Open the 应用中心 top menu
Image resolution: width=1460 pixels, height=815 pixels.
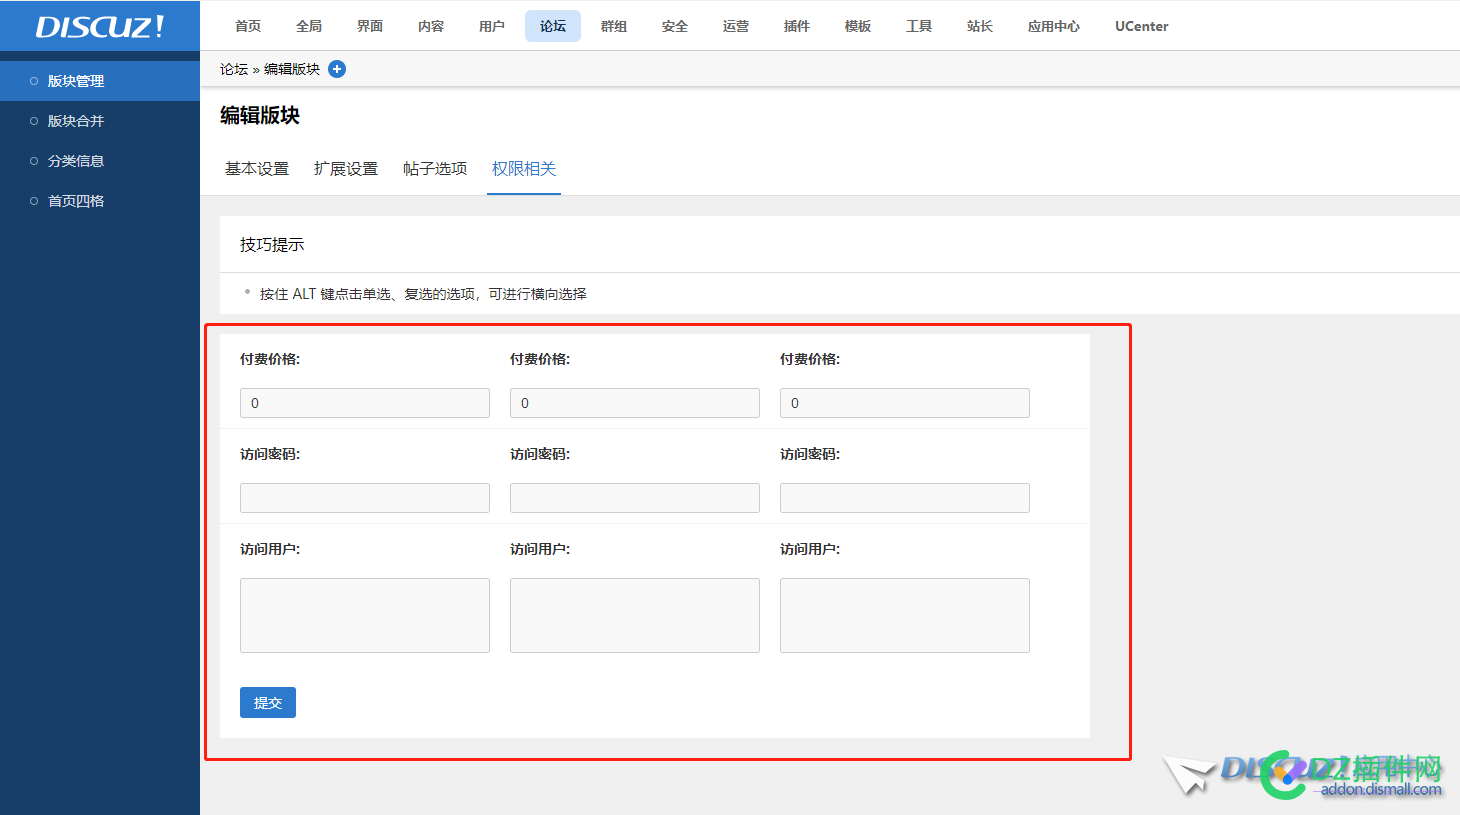(1054, 26)
